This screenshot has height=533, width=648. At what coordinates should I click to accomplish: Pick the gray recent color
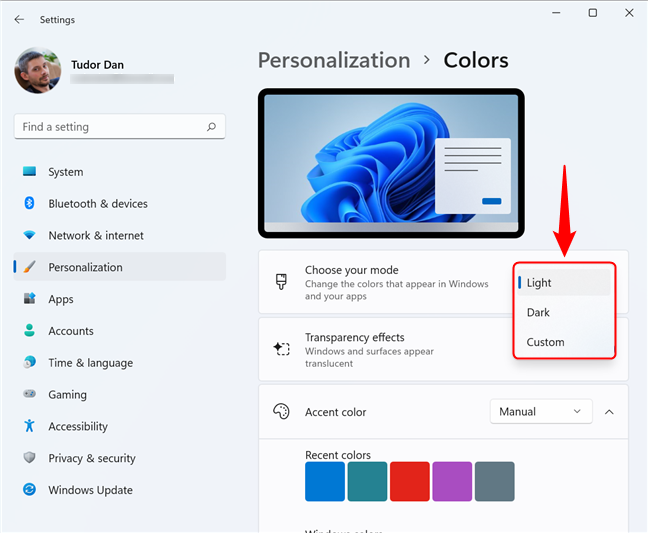point(495,481)
